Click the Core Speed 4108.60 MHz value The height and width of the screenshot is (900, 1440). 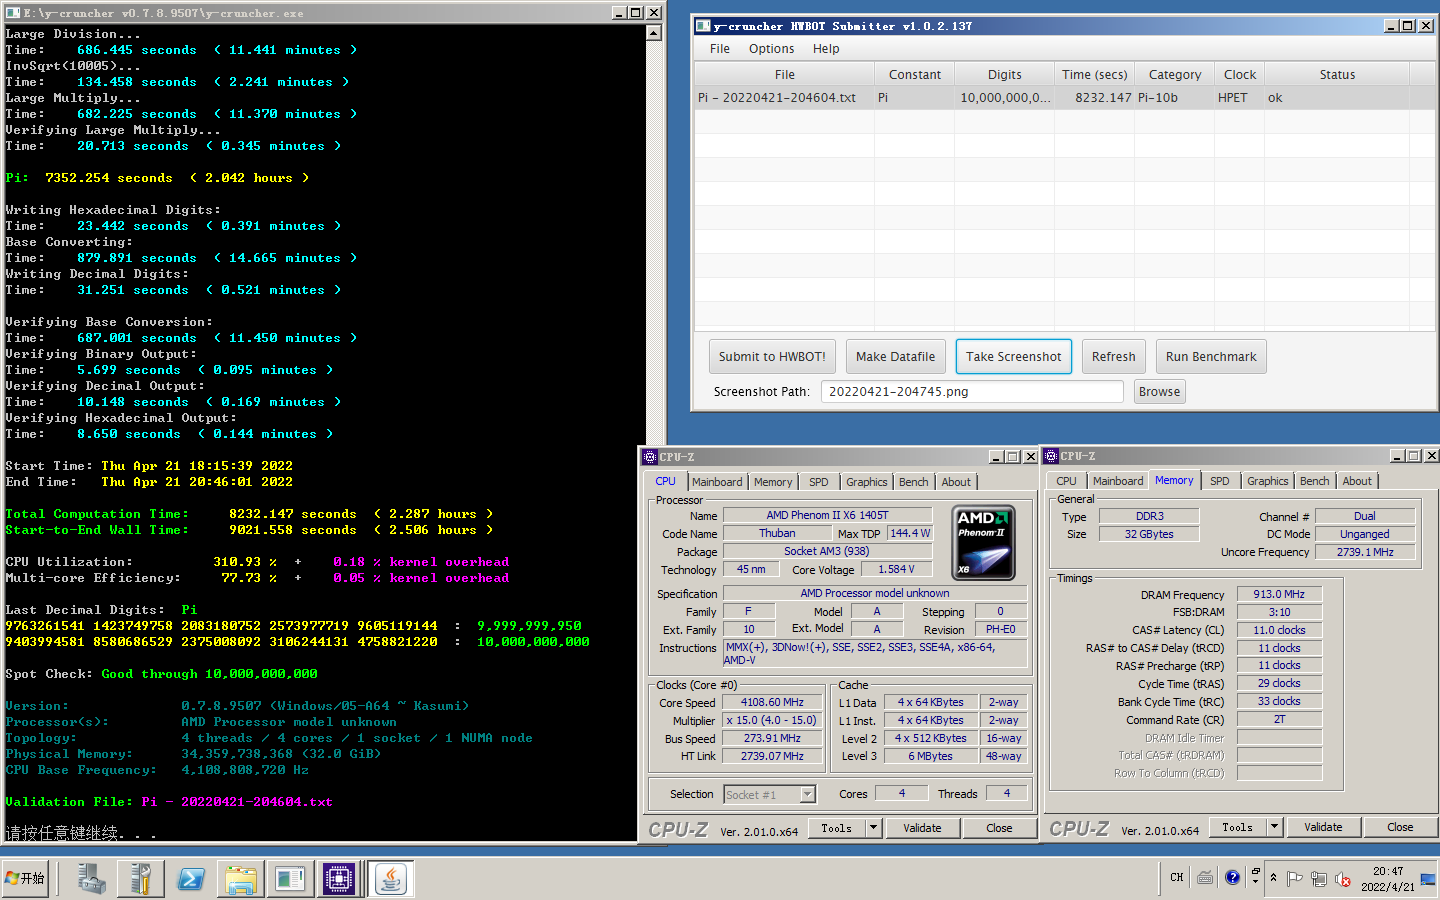772,703
